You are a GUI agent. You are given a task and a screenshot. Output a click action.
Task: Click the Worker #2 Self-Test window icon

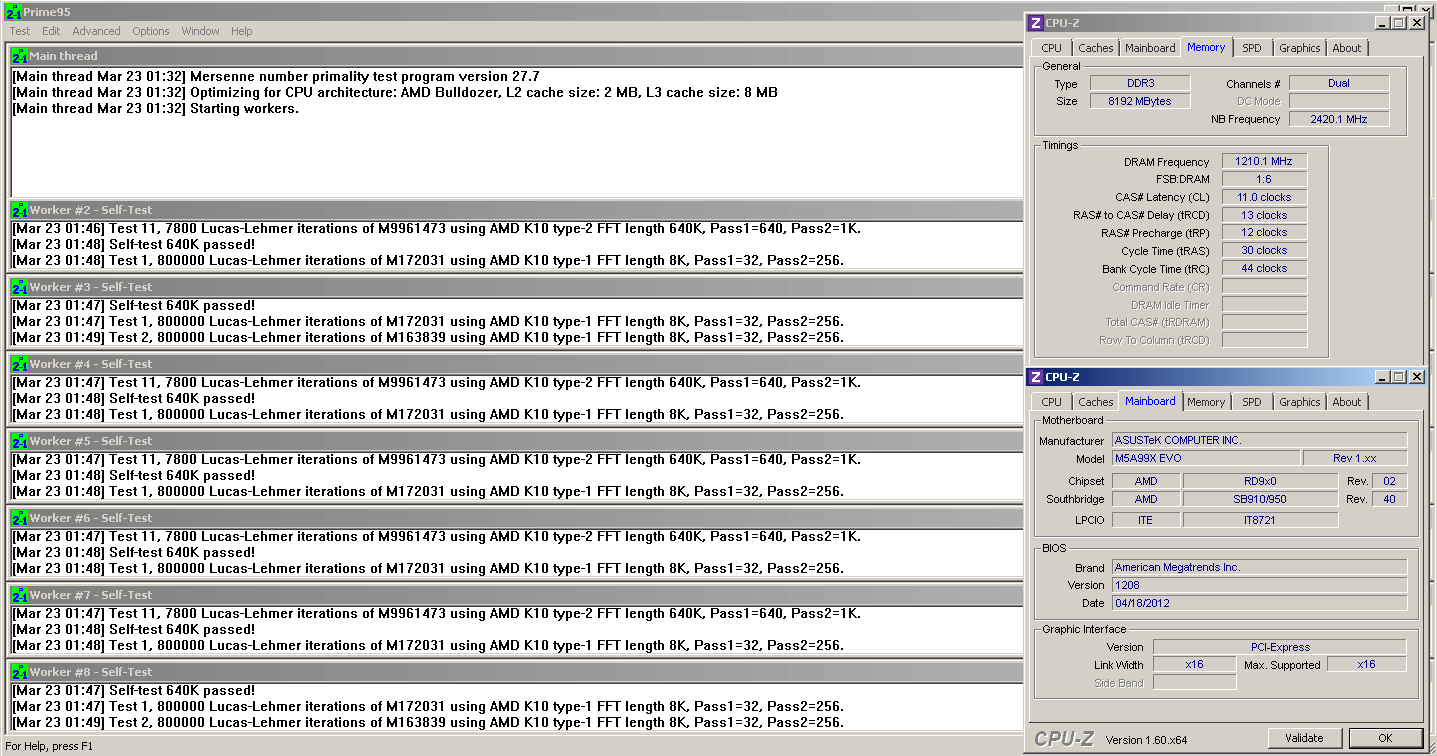pyautogui.click(x=18, y=210)
